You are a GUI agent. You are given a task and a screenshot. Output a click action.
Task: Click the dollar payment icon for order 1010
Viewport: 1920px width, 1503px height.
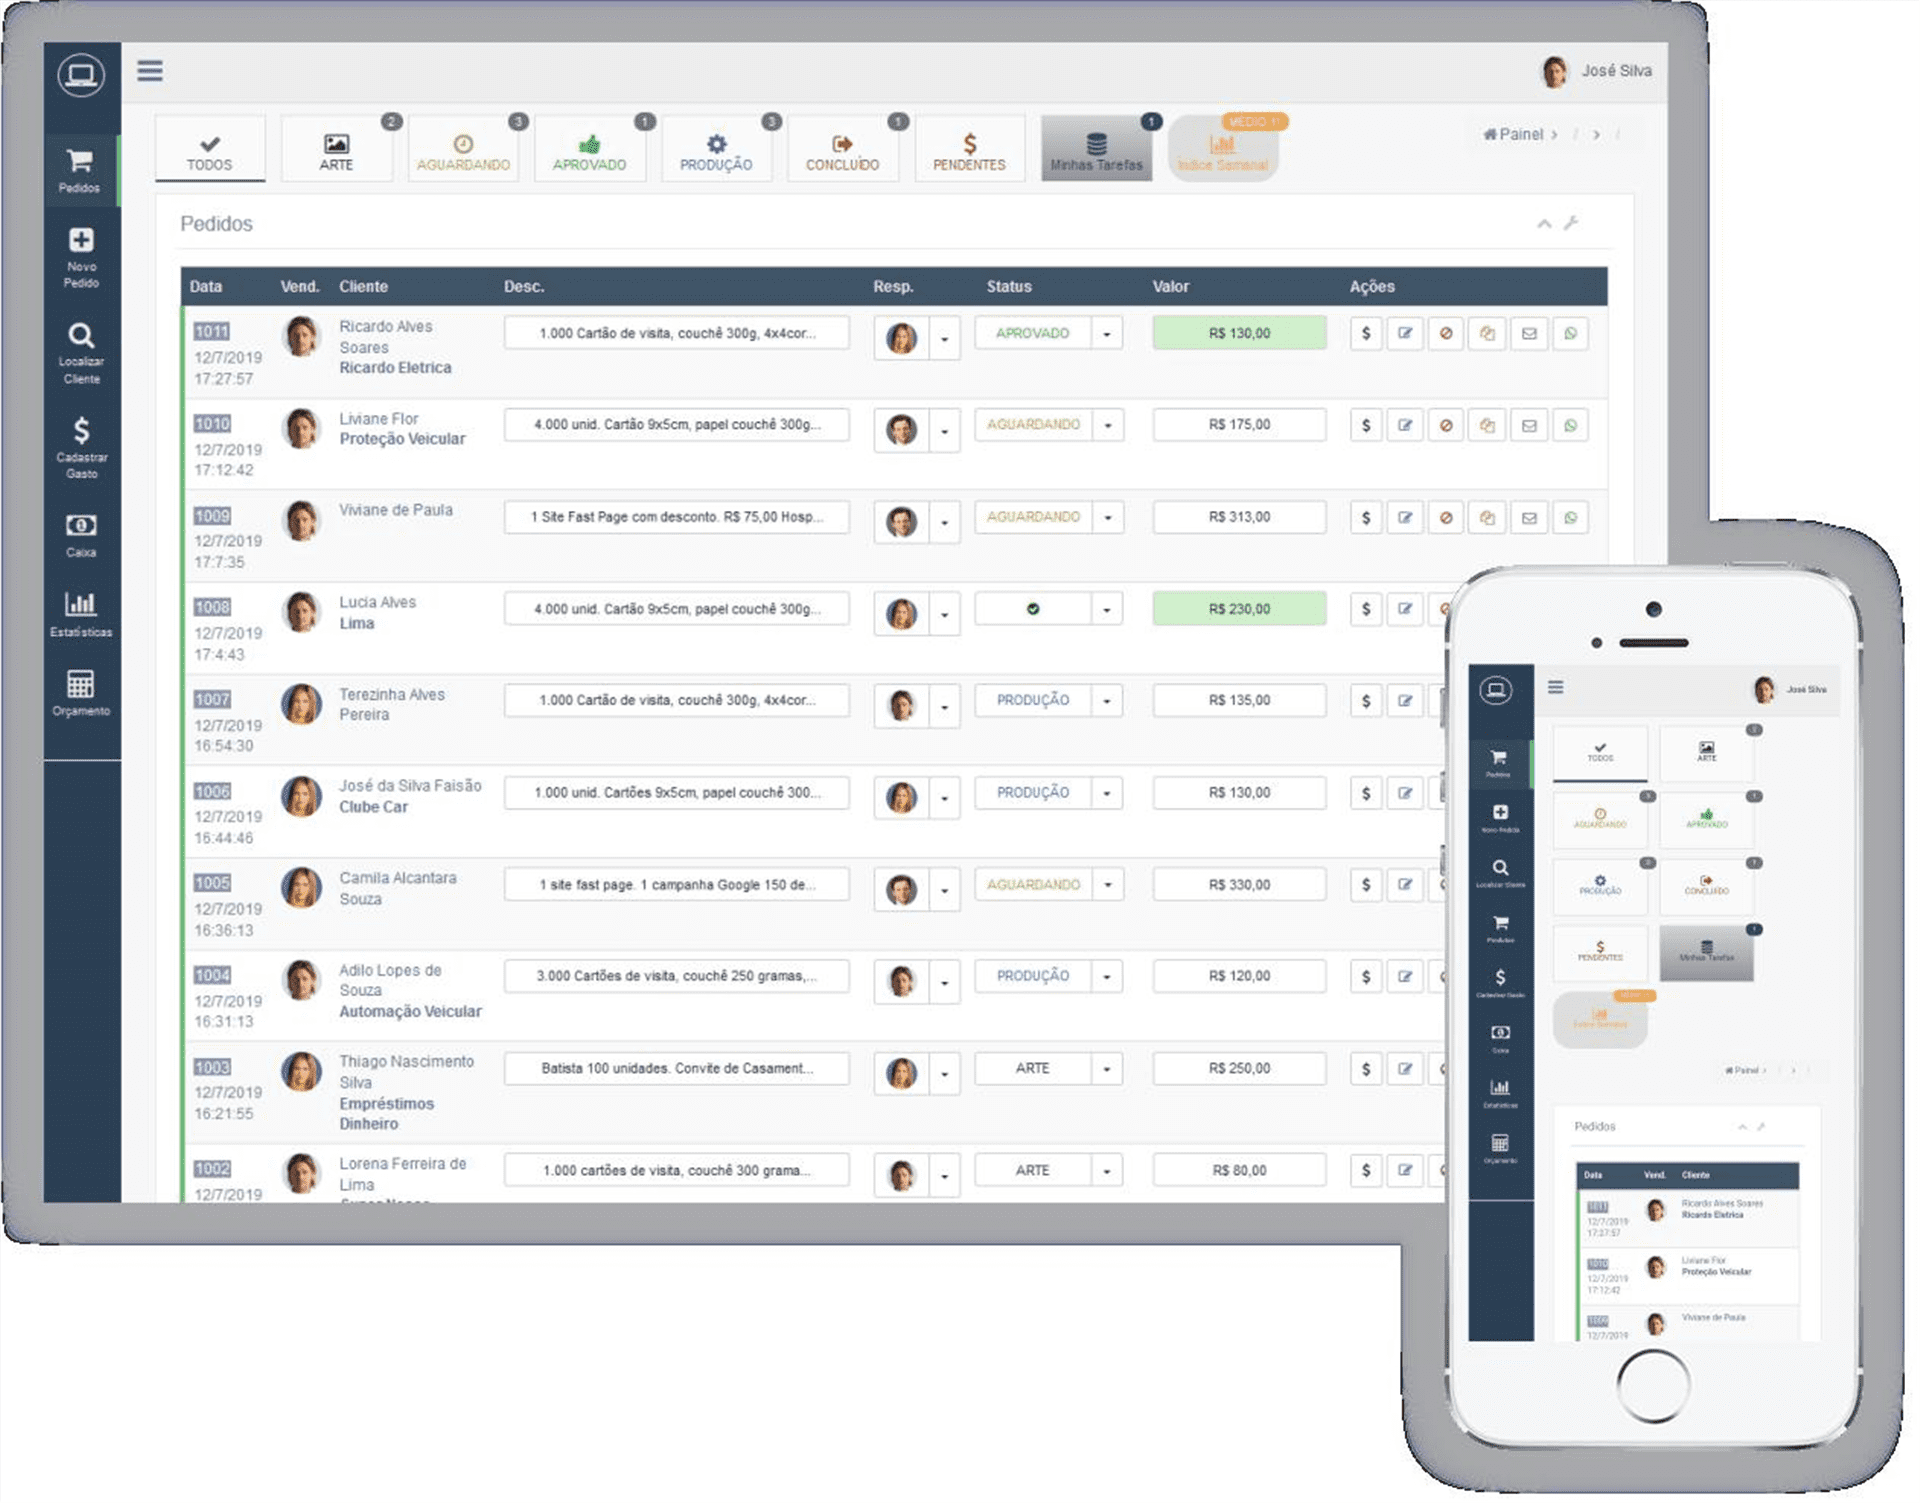coord(1366,426)
